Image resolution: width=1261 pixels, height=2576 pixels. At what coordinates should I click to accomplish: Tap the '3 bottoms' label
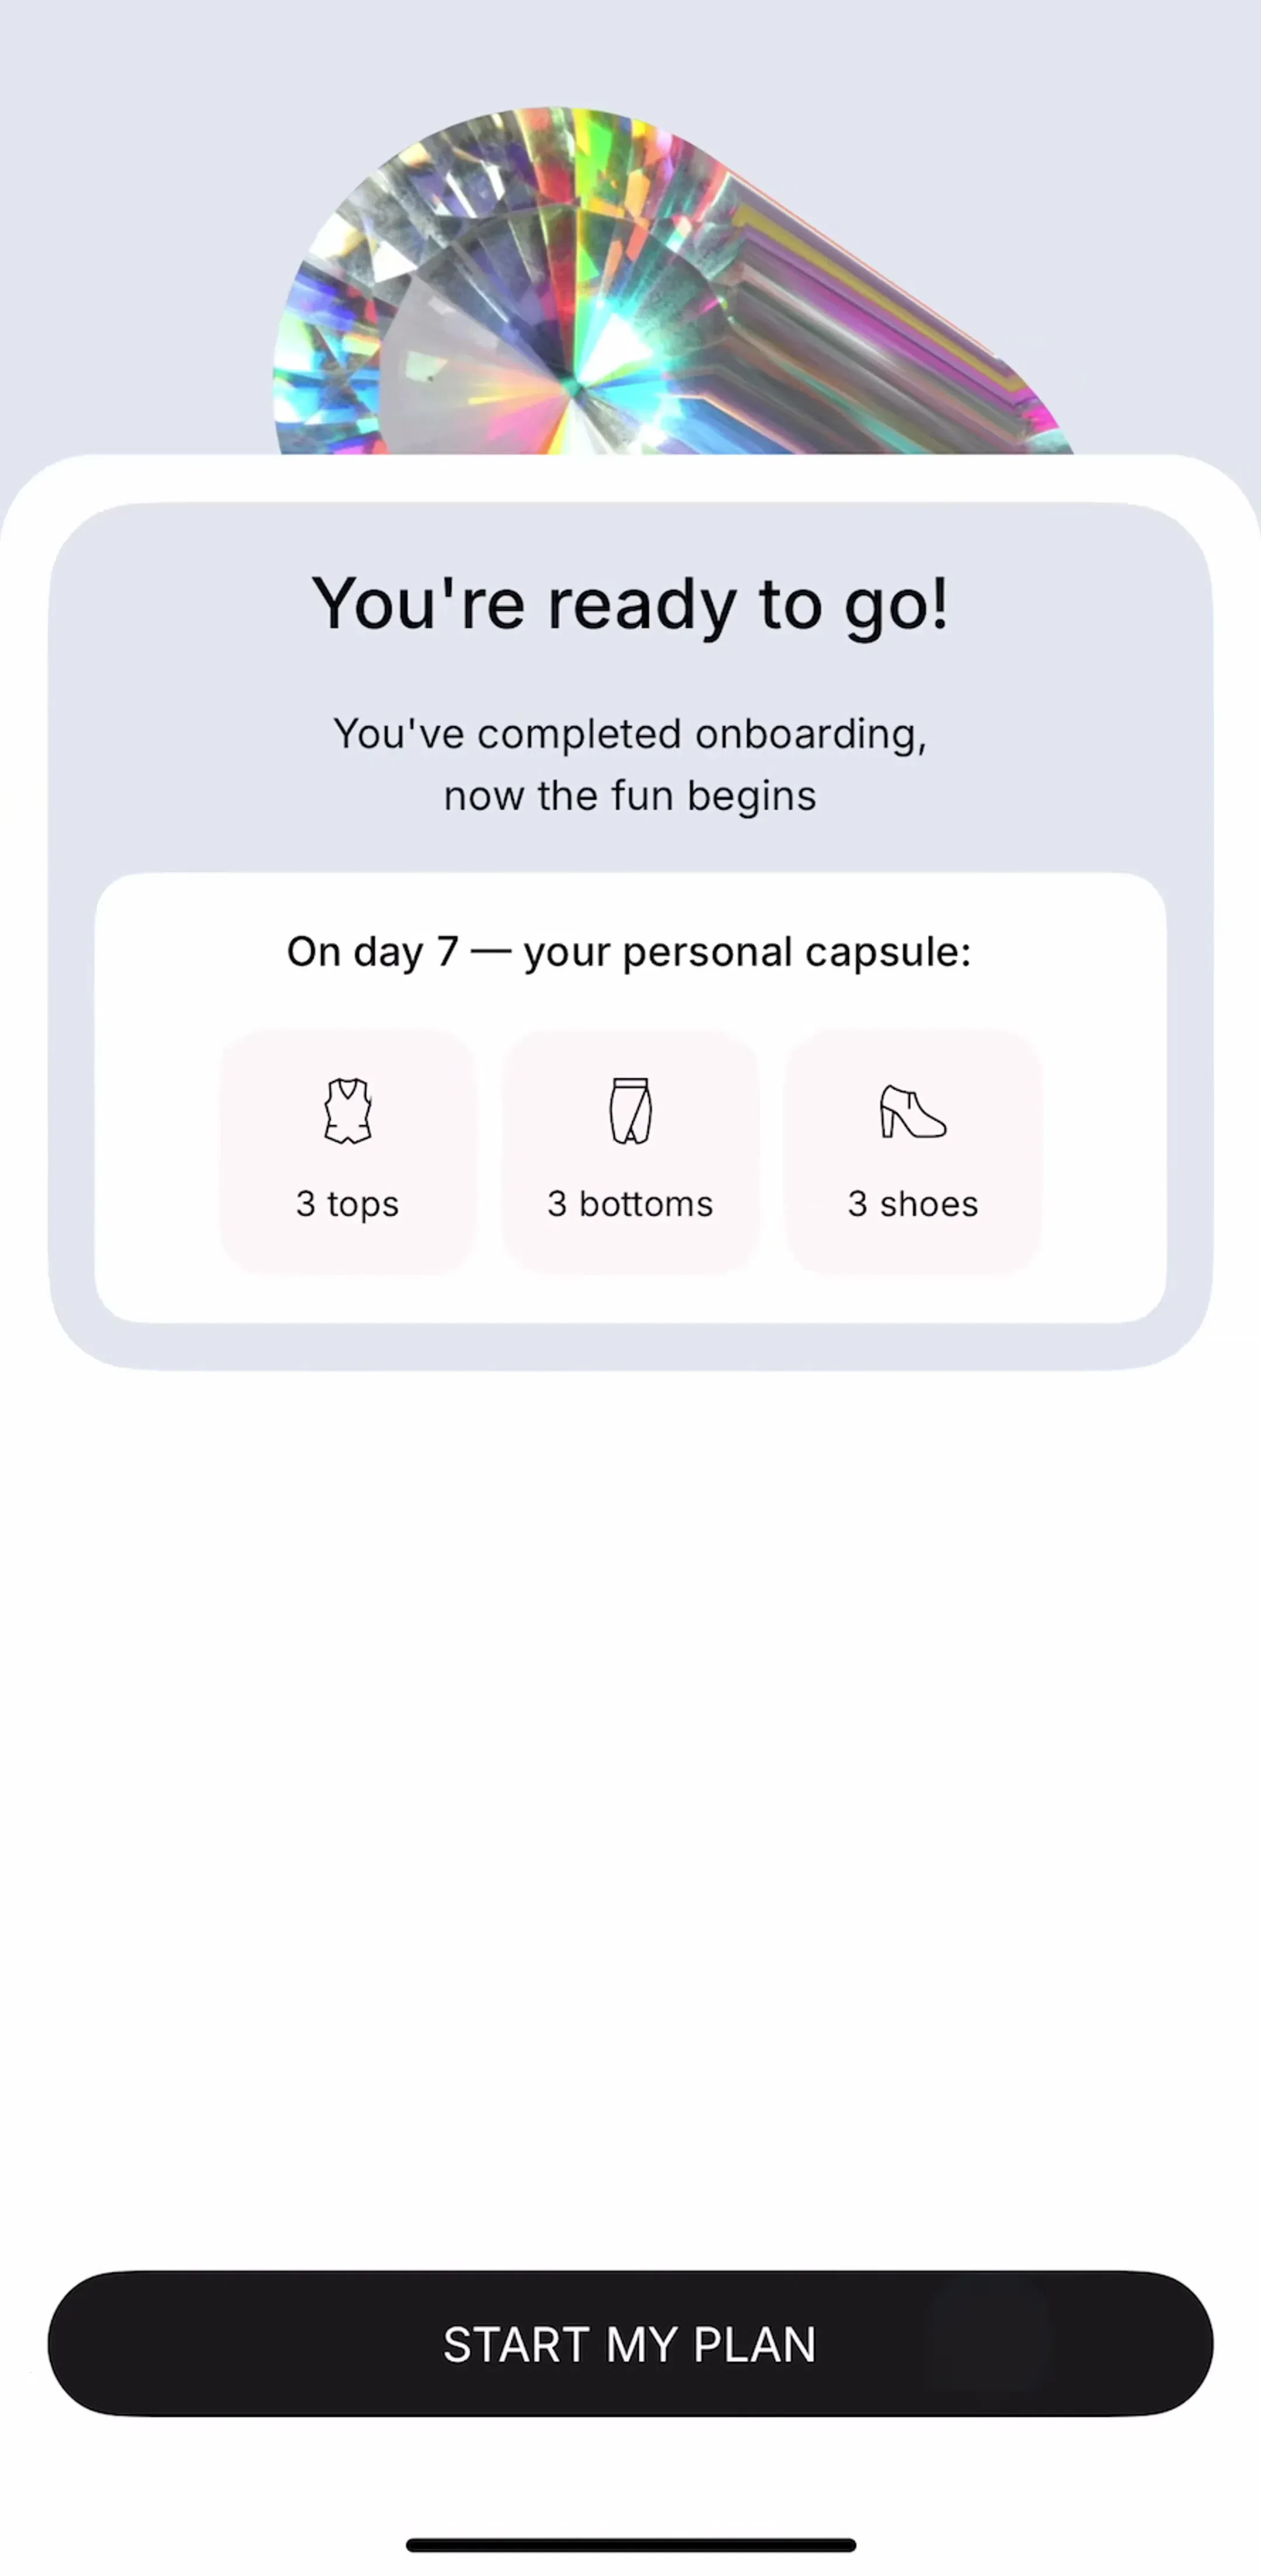pos(630,1204)
